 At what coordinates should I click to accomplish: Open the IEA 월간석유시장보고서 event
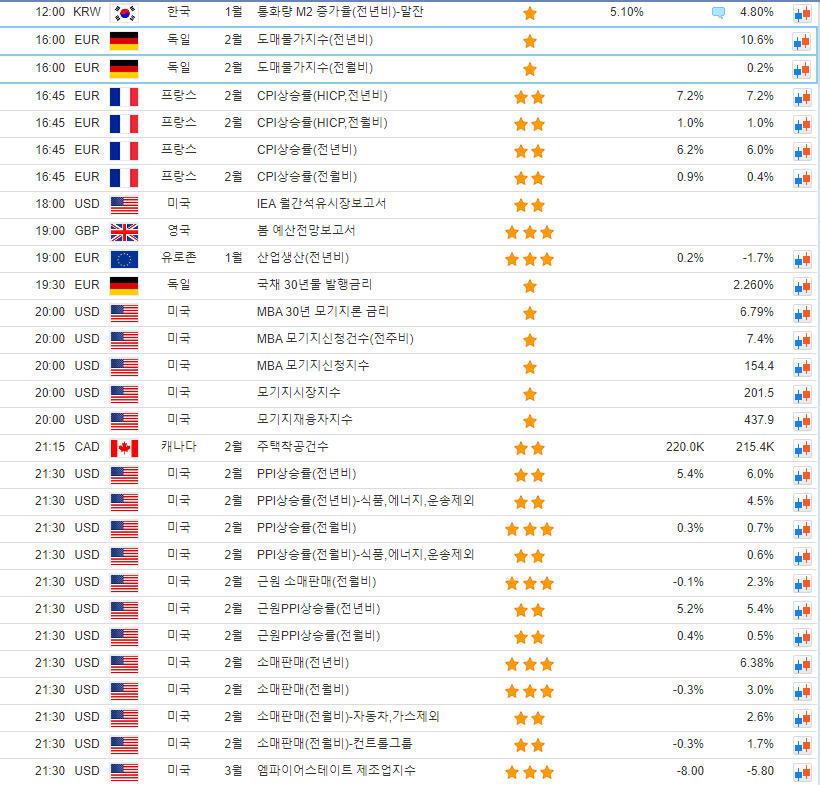click(321, 204)
